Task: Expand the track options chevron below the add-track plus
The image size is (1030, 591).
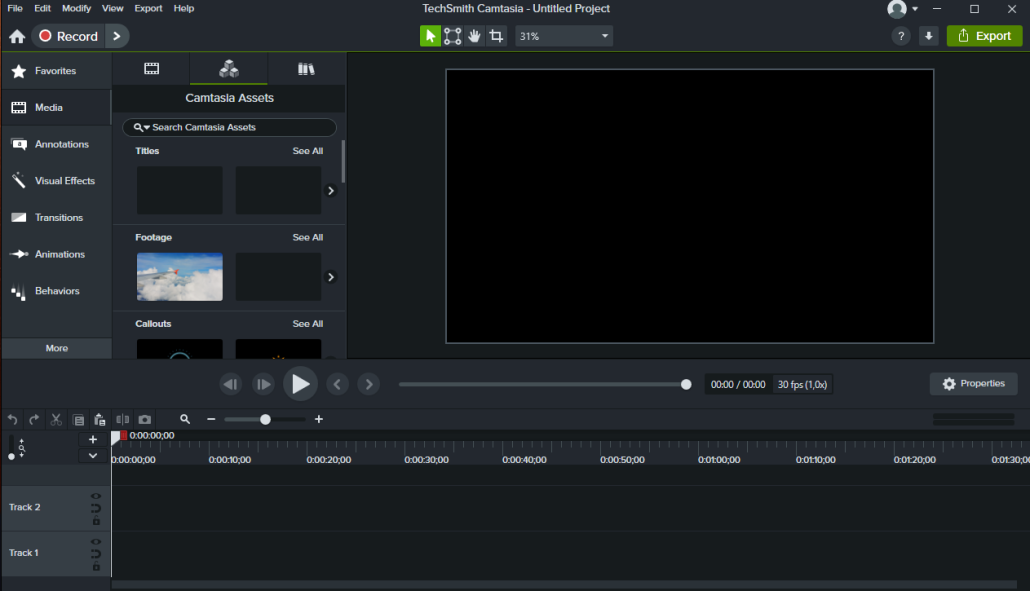Action: 93,455
